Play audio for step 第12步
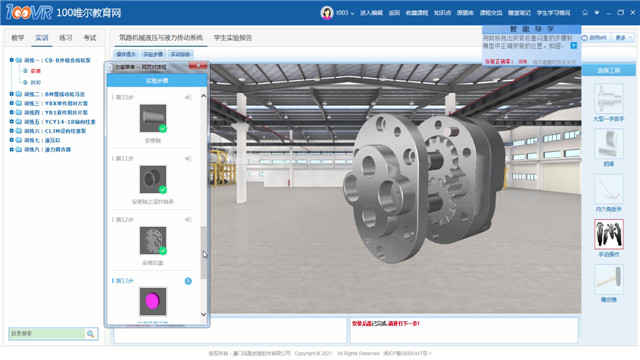640x360 pixels. tap(188, 220)
